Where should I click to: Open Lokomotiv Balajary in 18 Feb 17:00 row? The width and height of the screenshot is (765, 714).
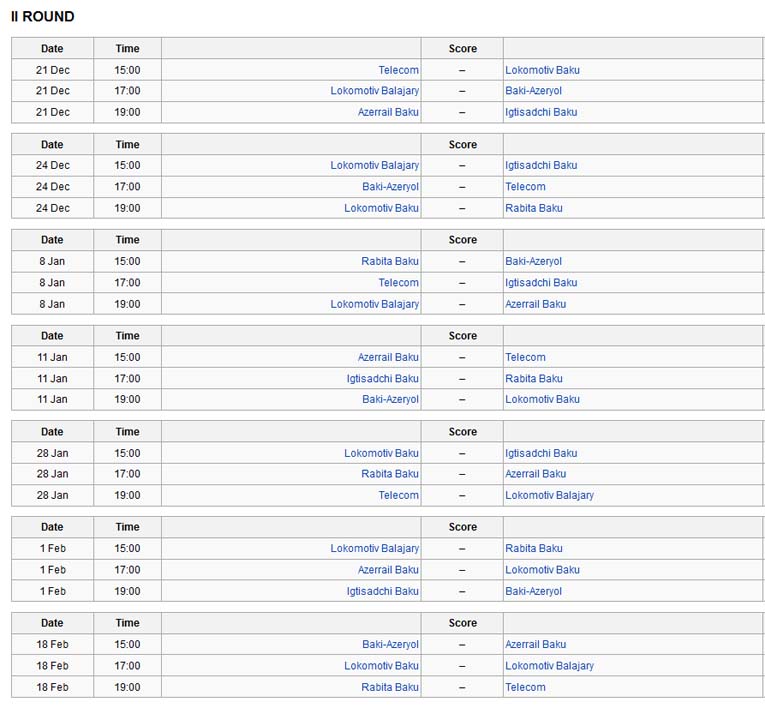[x=549, y=667]
